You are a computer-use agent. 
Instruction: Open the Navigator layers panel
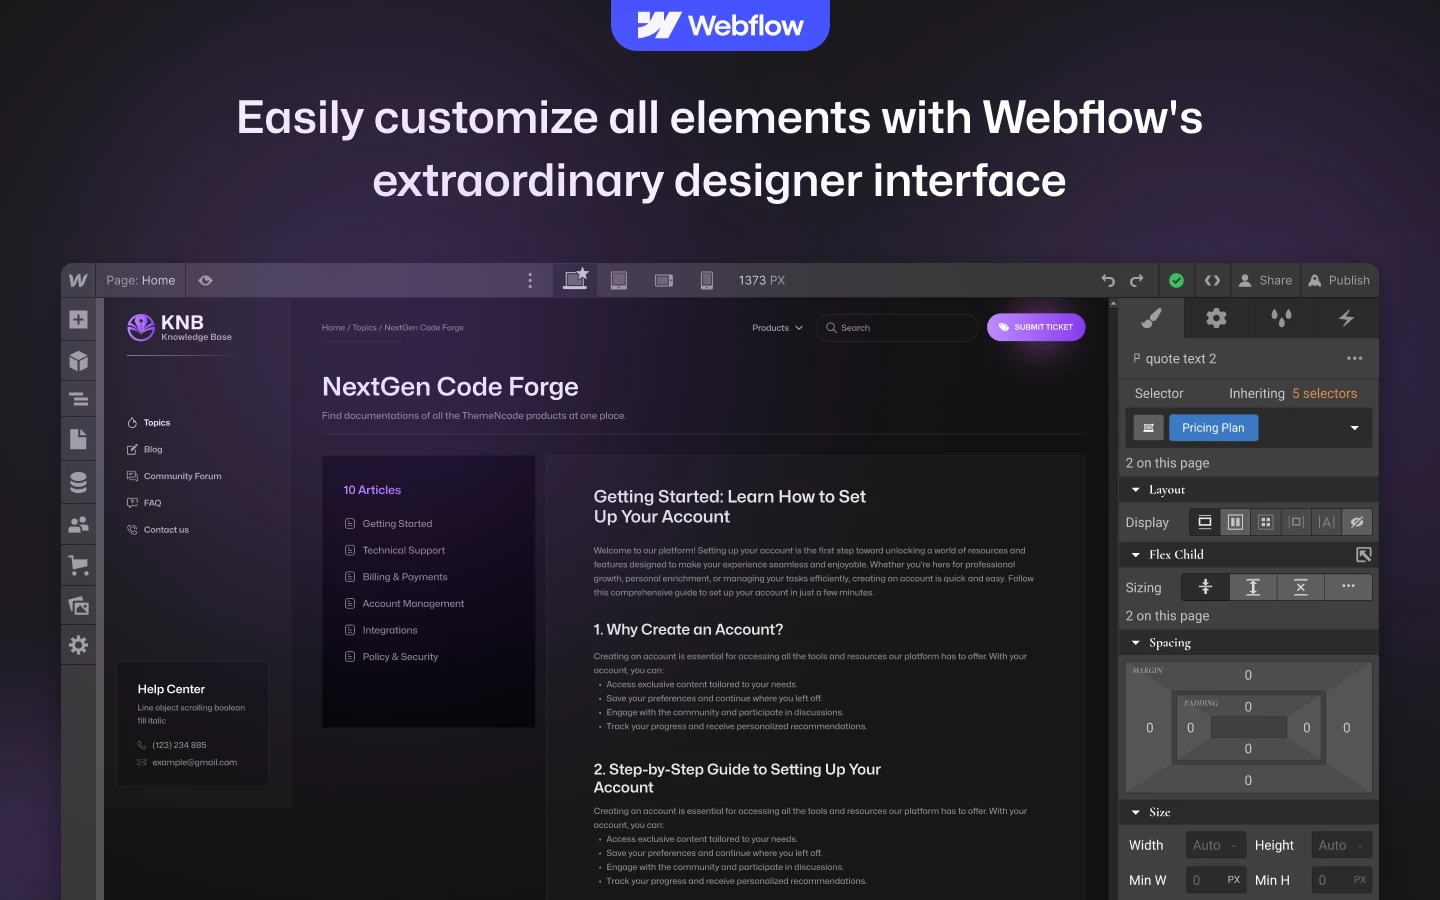79,400
